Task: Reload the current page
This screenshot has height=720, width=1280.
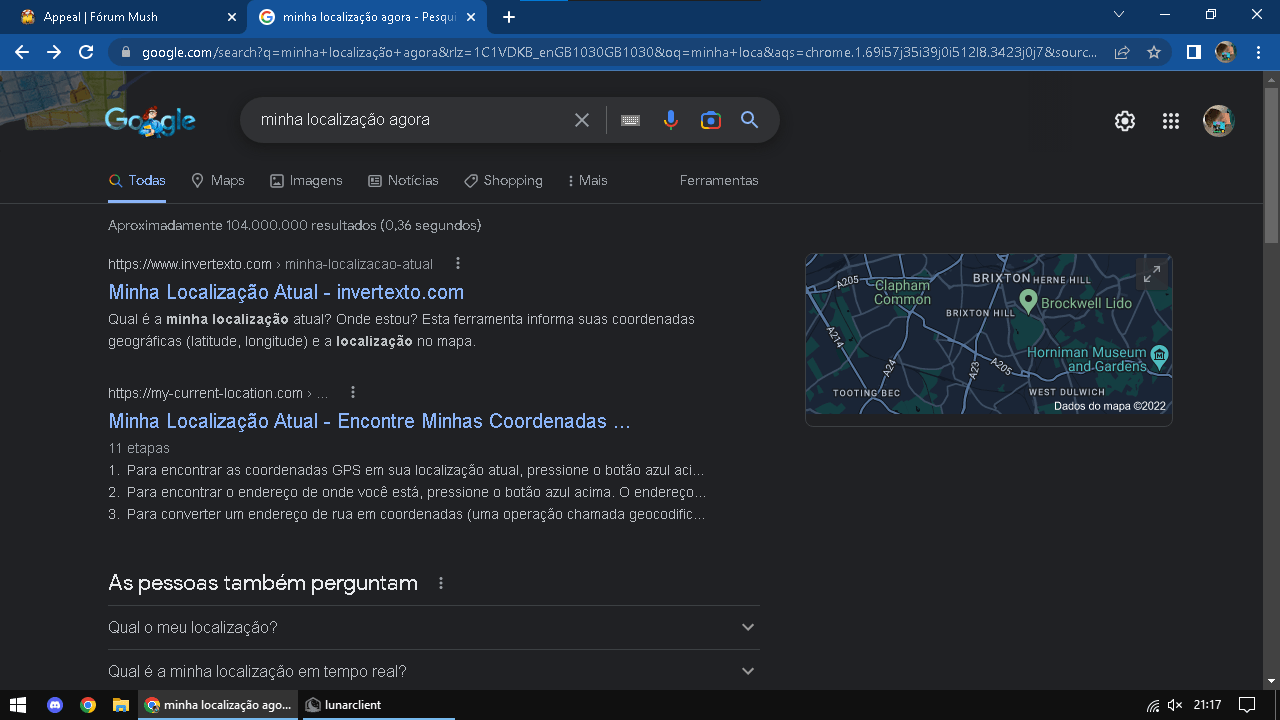Action: pos(86,52)
